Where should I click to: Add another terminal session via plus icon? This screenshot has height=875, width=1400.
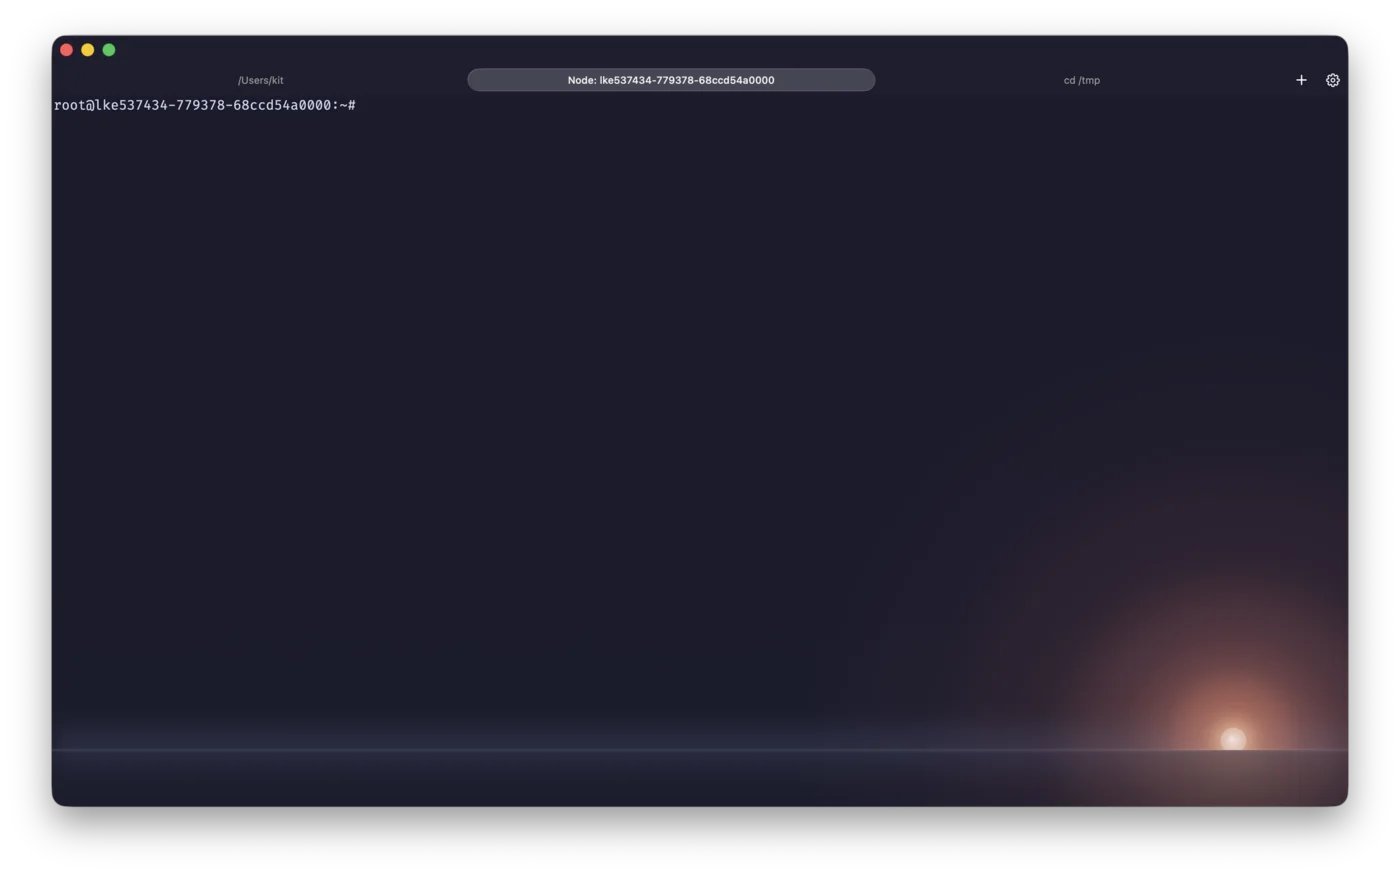coord(1301,80)
